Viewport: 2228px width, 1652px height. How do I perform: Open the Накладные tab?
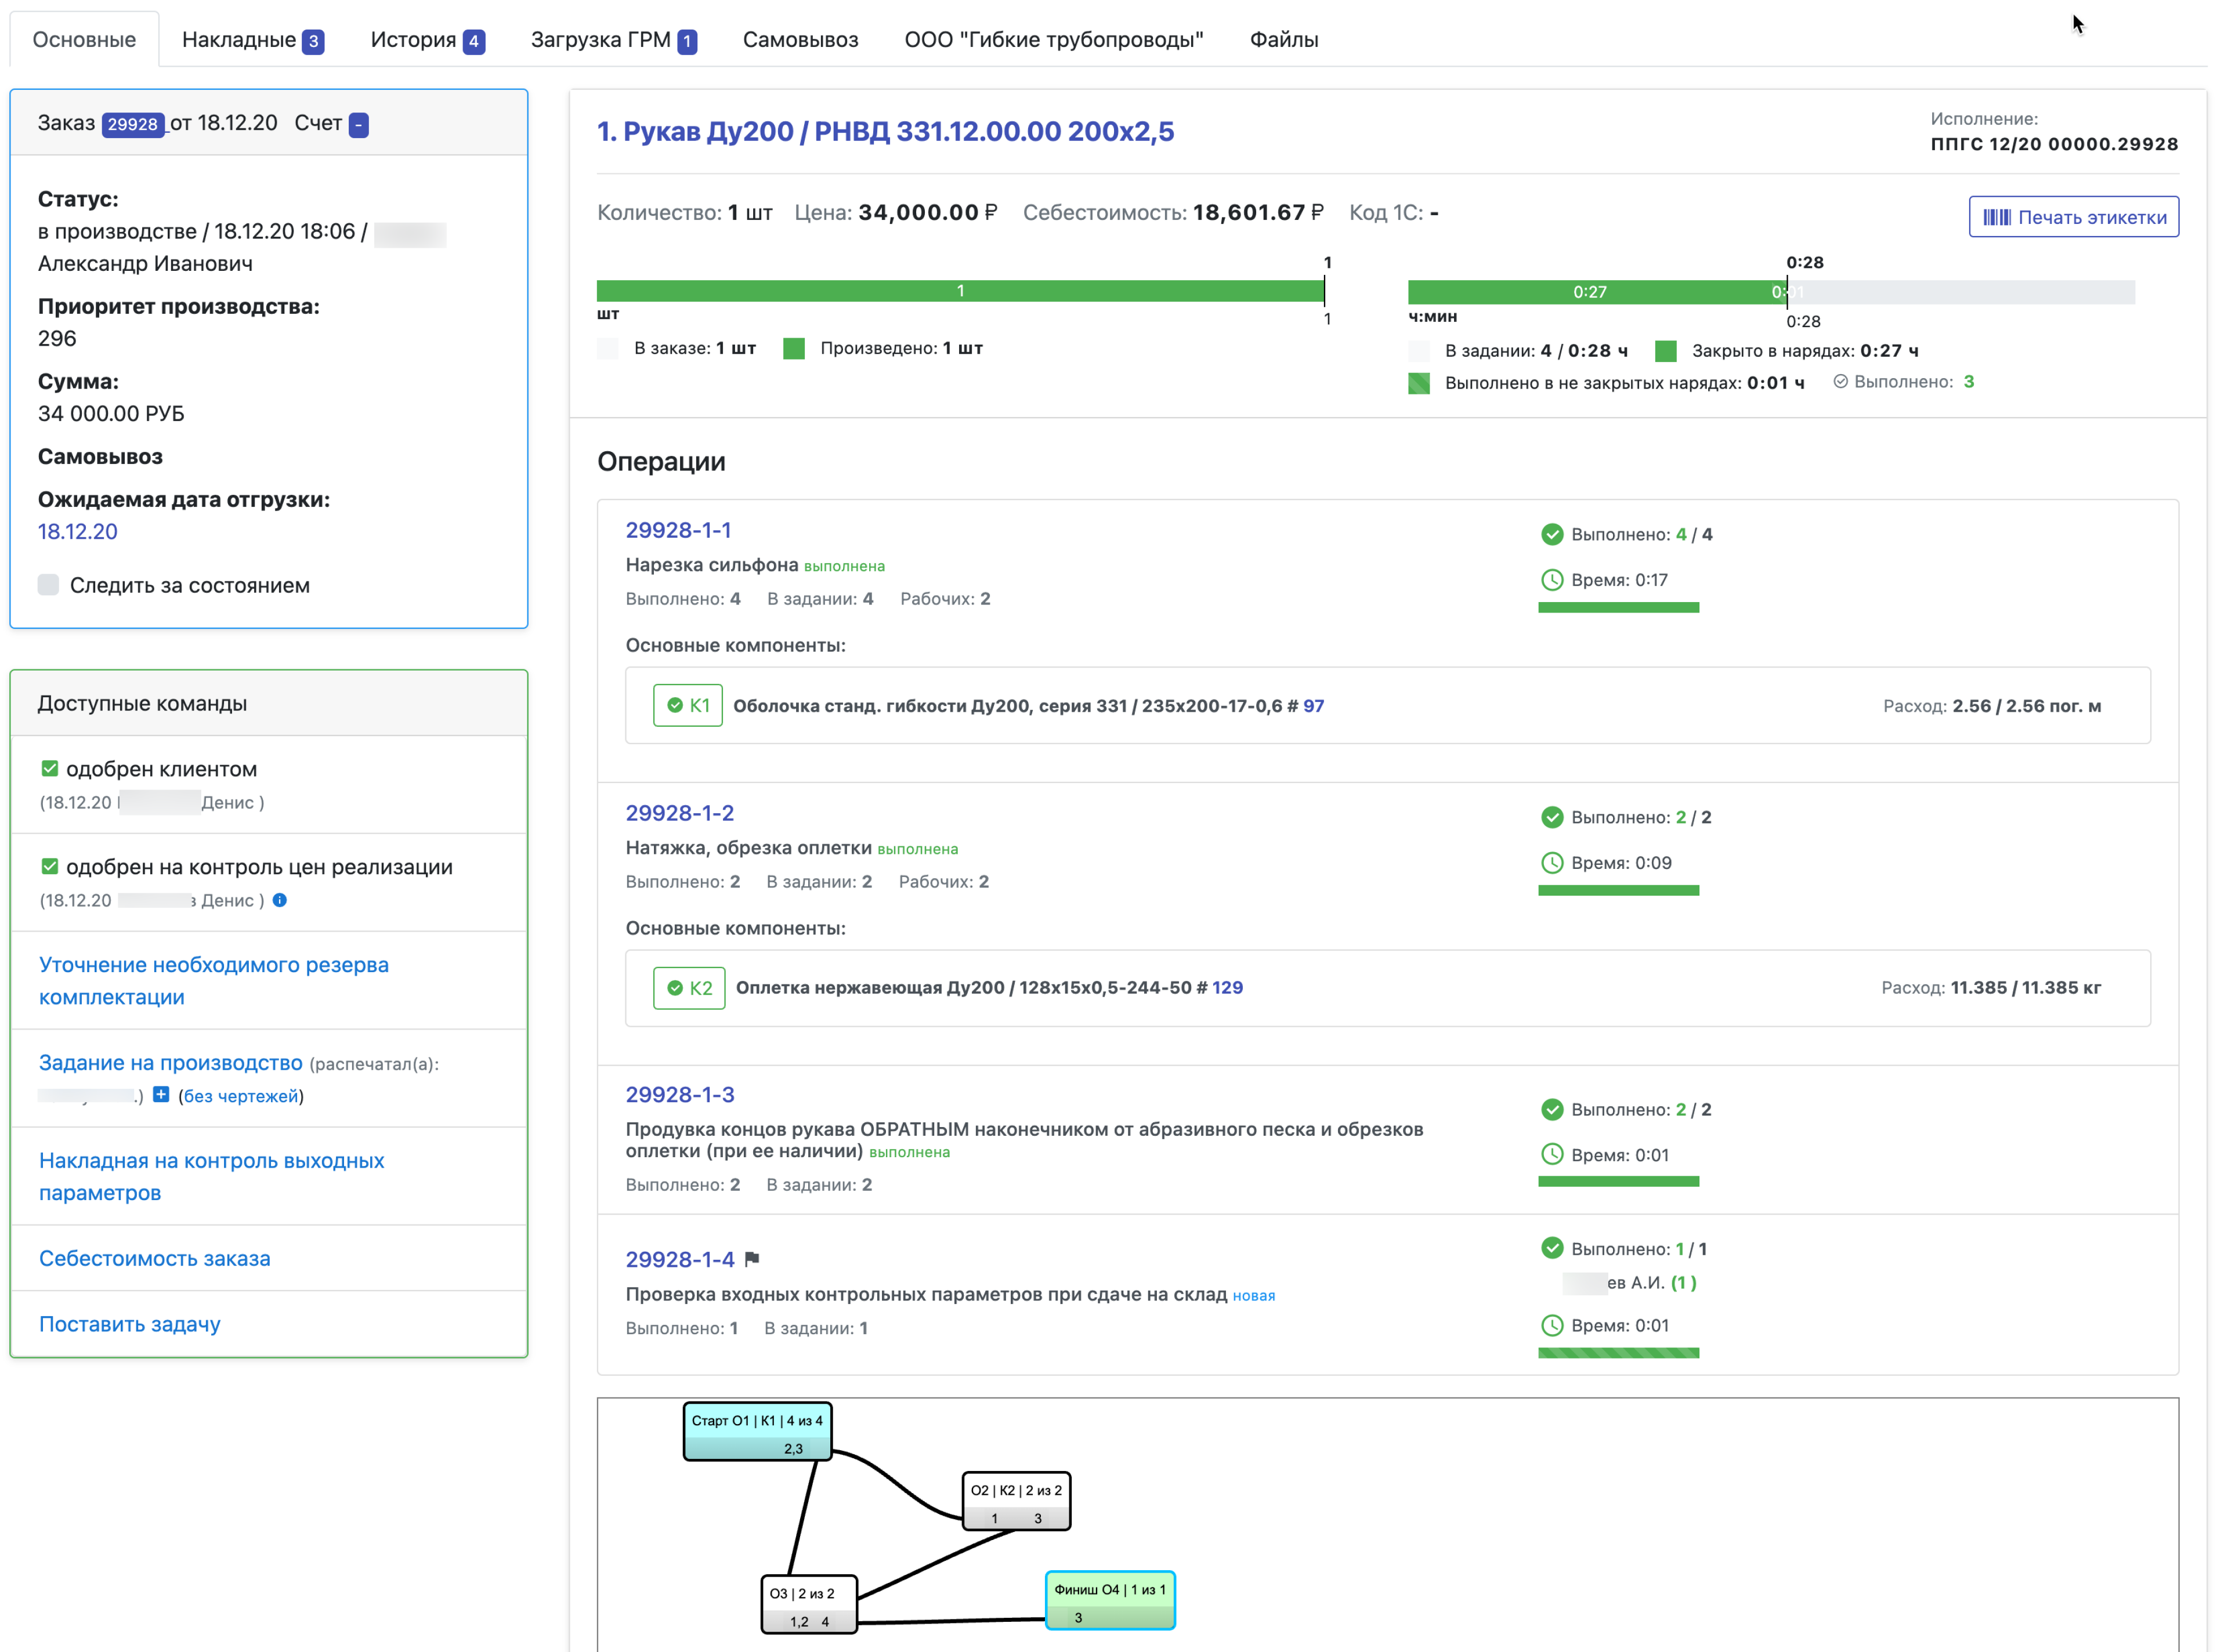pyautogui.click(x=252, y=40)
